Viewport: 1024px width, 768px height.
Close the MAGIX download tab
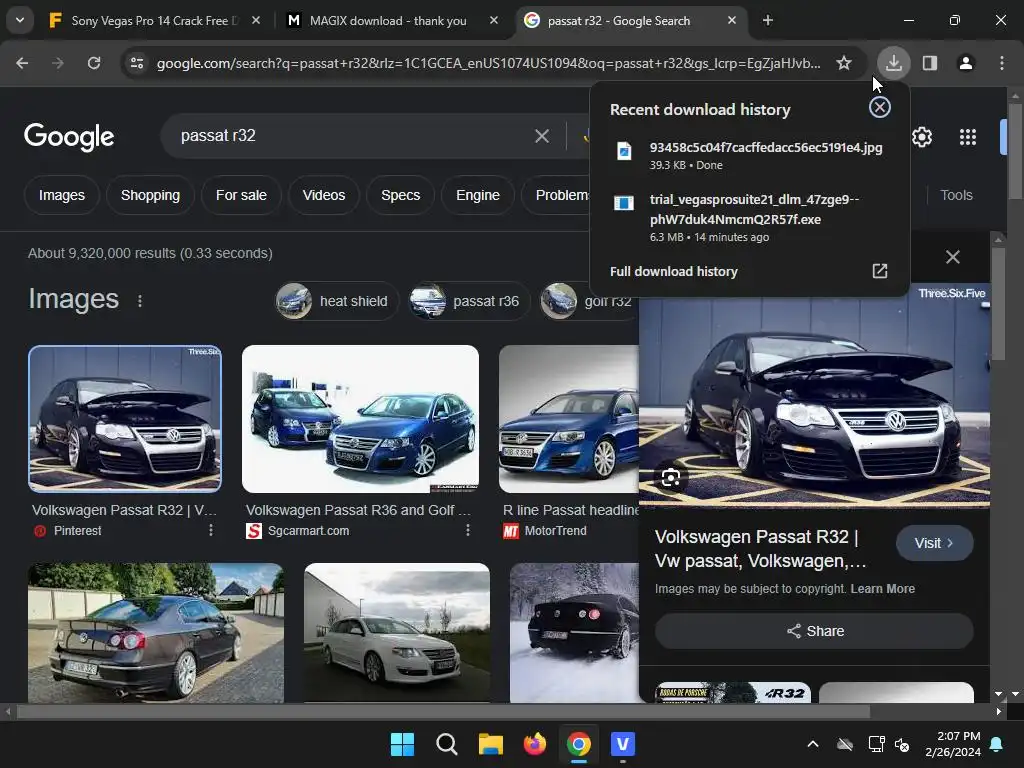pyautogui.click(x=494, y=21)
